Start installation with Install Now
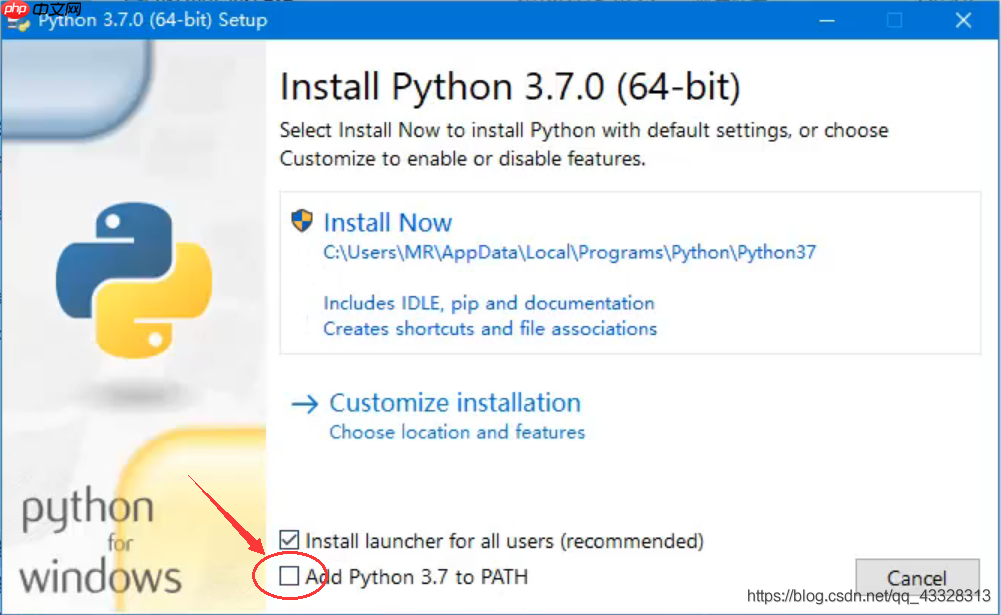The height and width of the screenshot is (615, 1001). click(388, 223)
